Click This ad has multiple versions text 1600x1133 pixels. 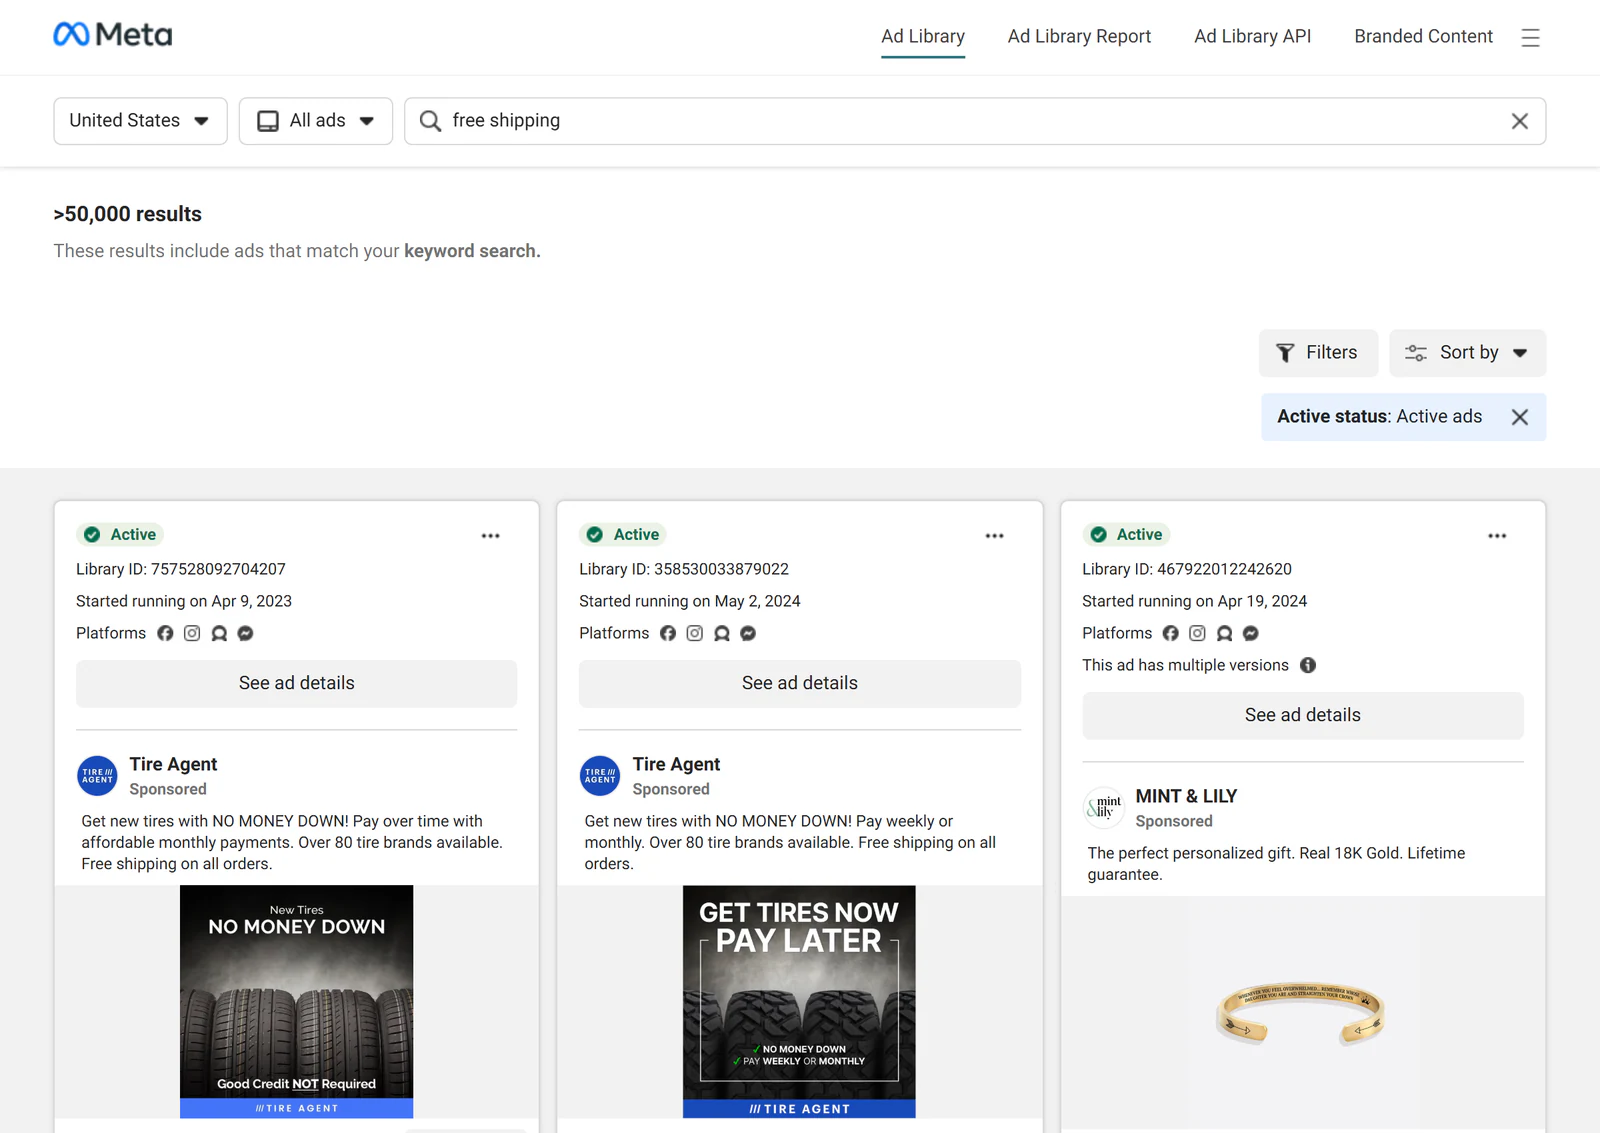pos(1185,665)
